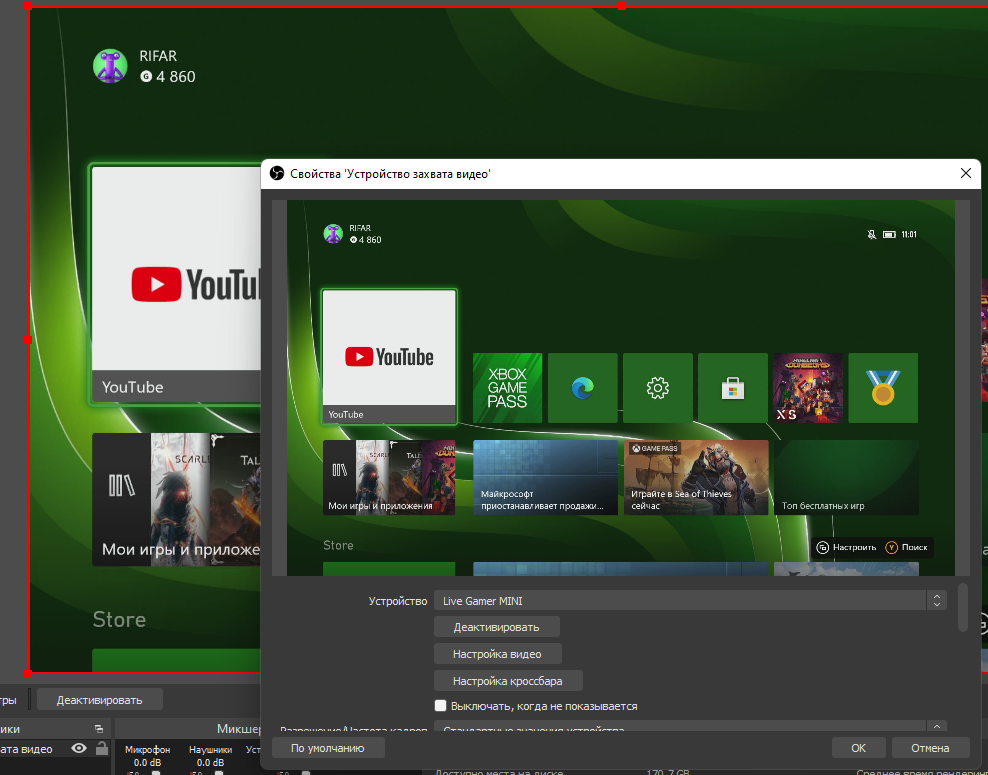Image resolution: width=988 pixels, height=775 pixels.
Task: Click the pop-out dock icon in the Sources panel header
Action: click(x=99, y=728)
